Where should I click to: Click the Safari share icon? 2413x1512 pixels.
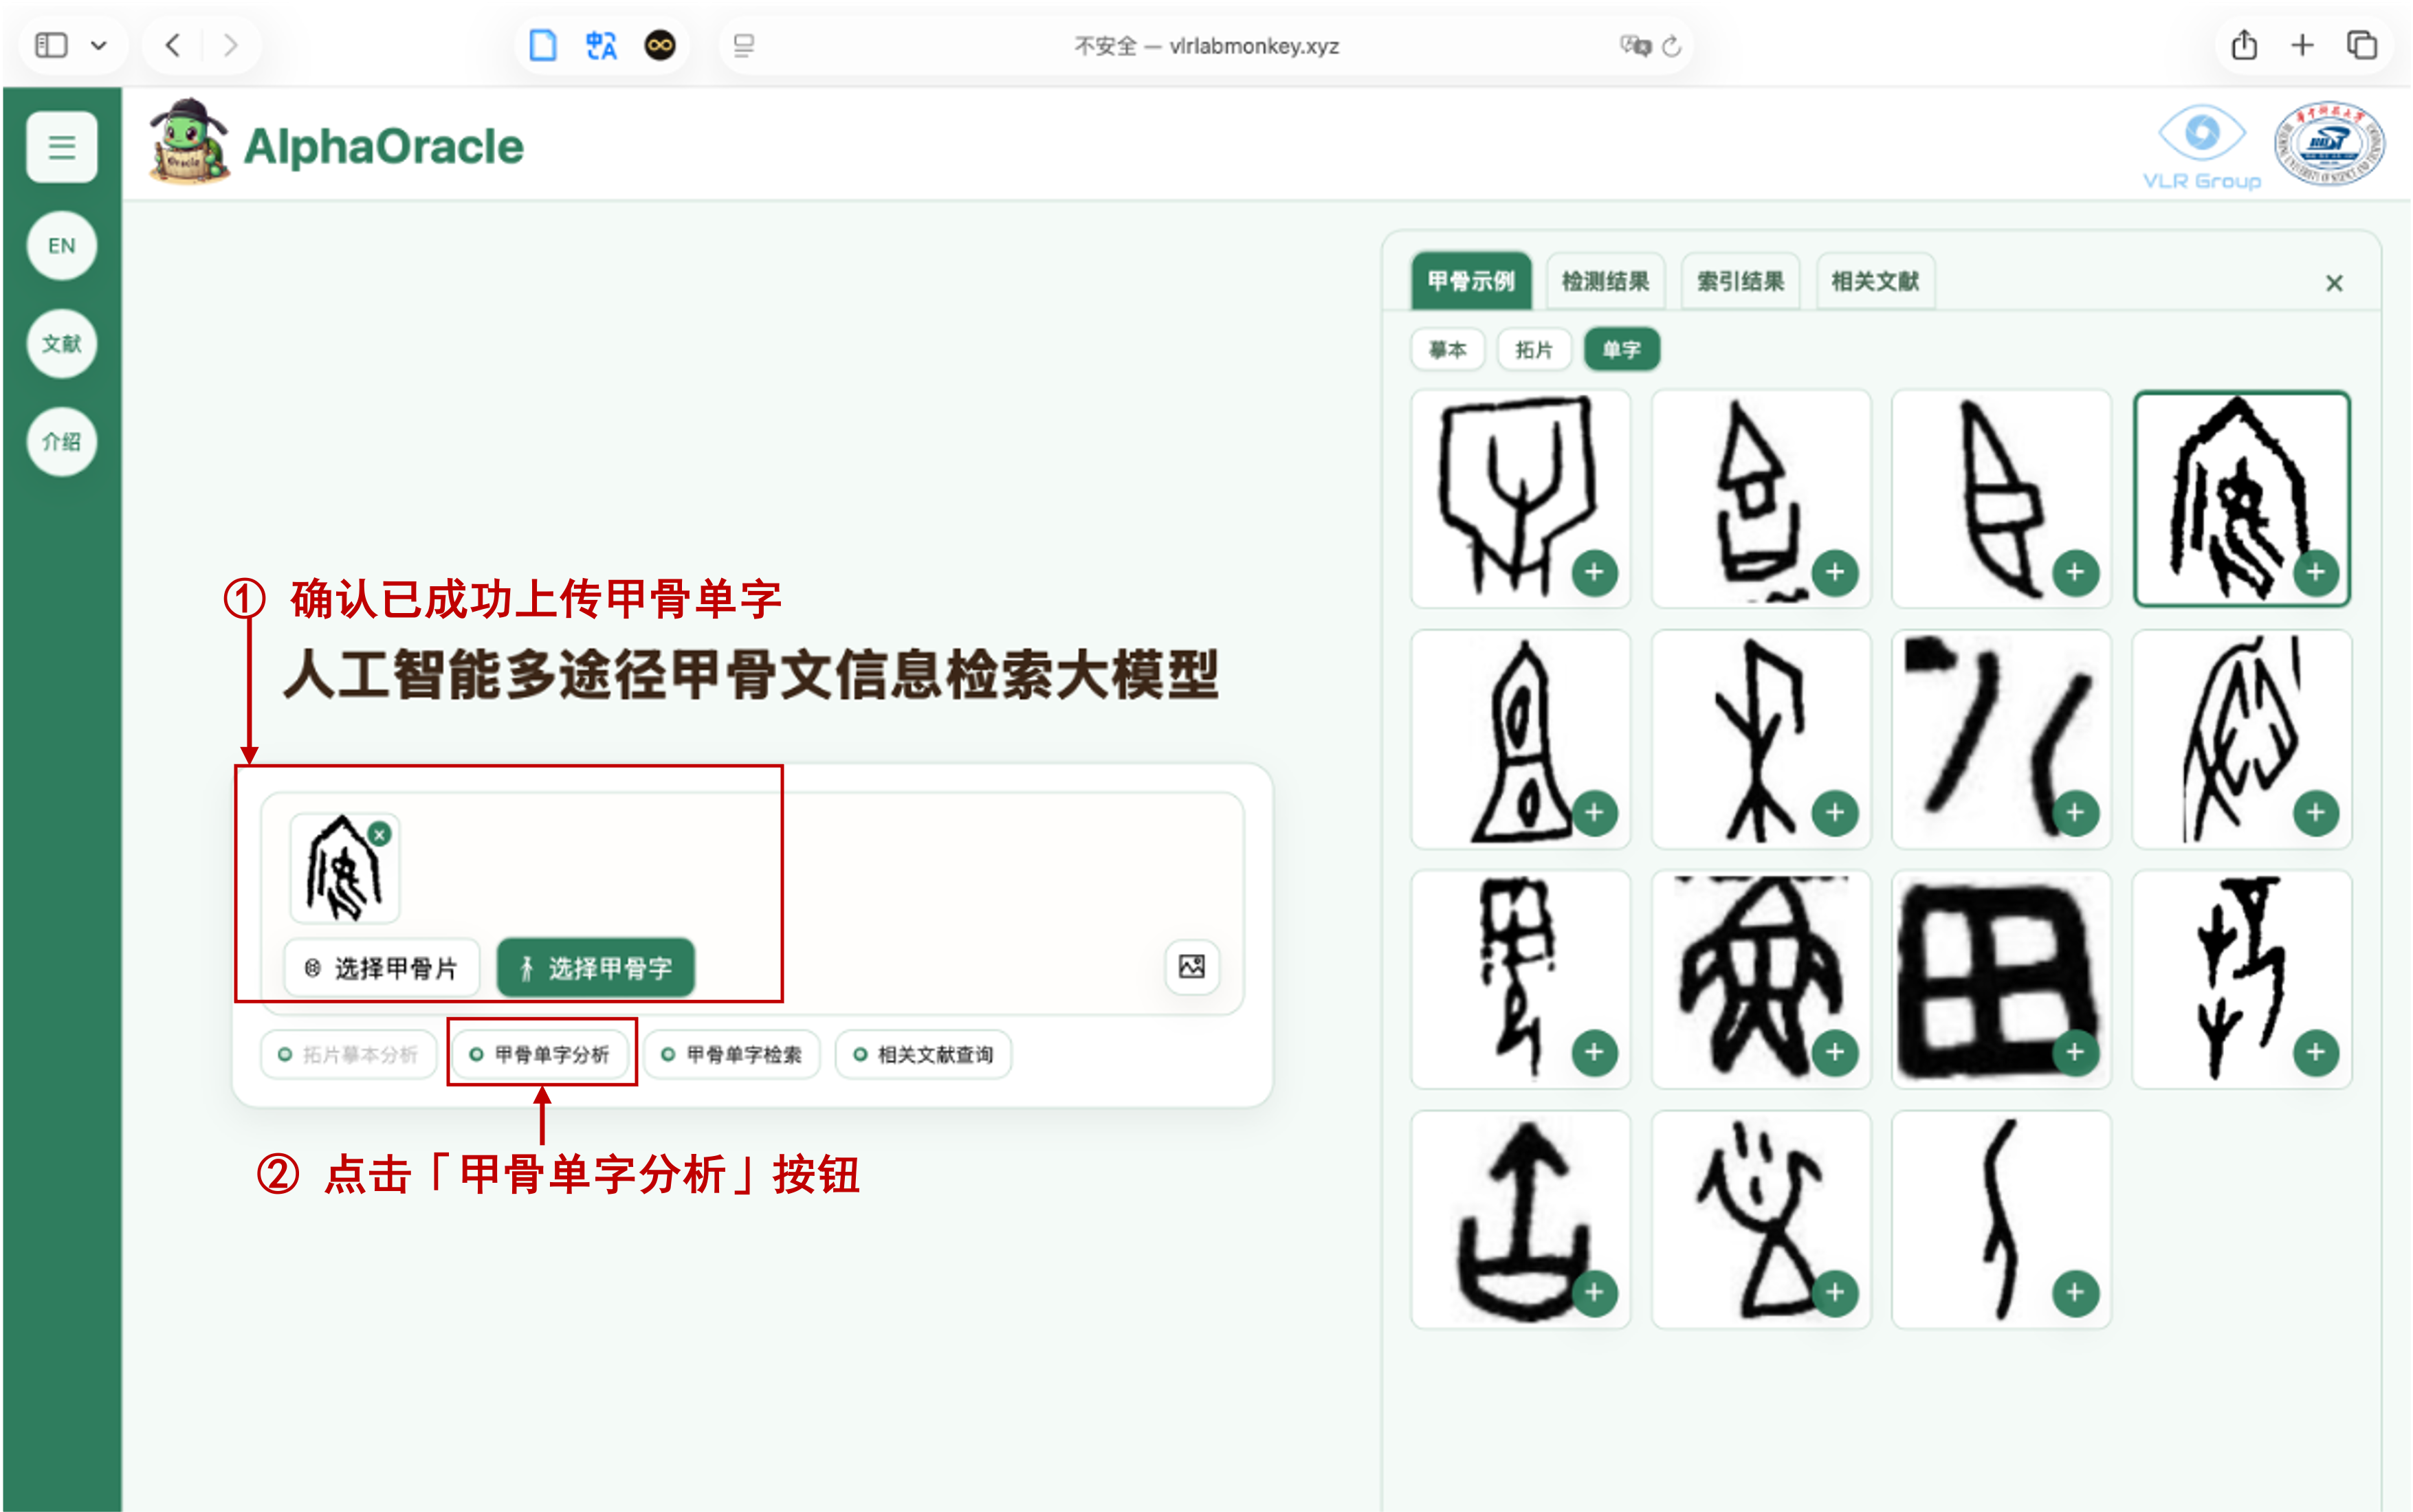tap(2245, 45)
